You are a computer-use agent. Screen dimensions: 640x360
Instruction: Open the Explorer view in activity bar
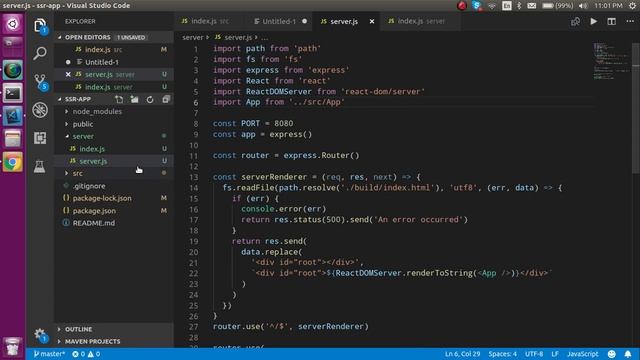pyautogui.click(x=40, y=26)
